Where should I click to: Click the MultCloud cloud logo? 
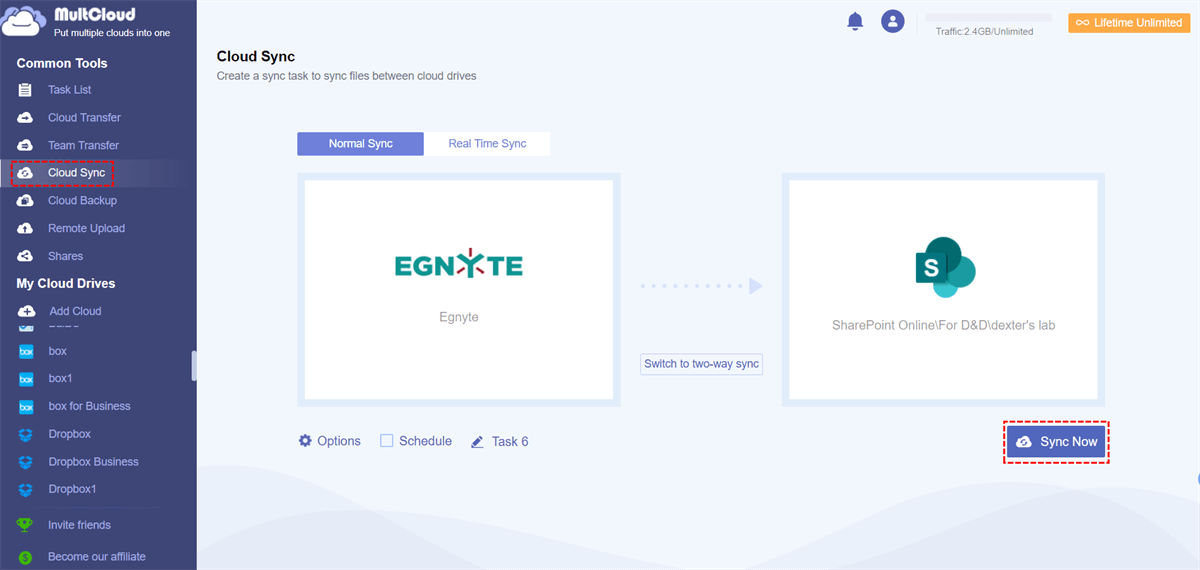(x=25, y=23)
